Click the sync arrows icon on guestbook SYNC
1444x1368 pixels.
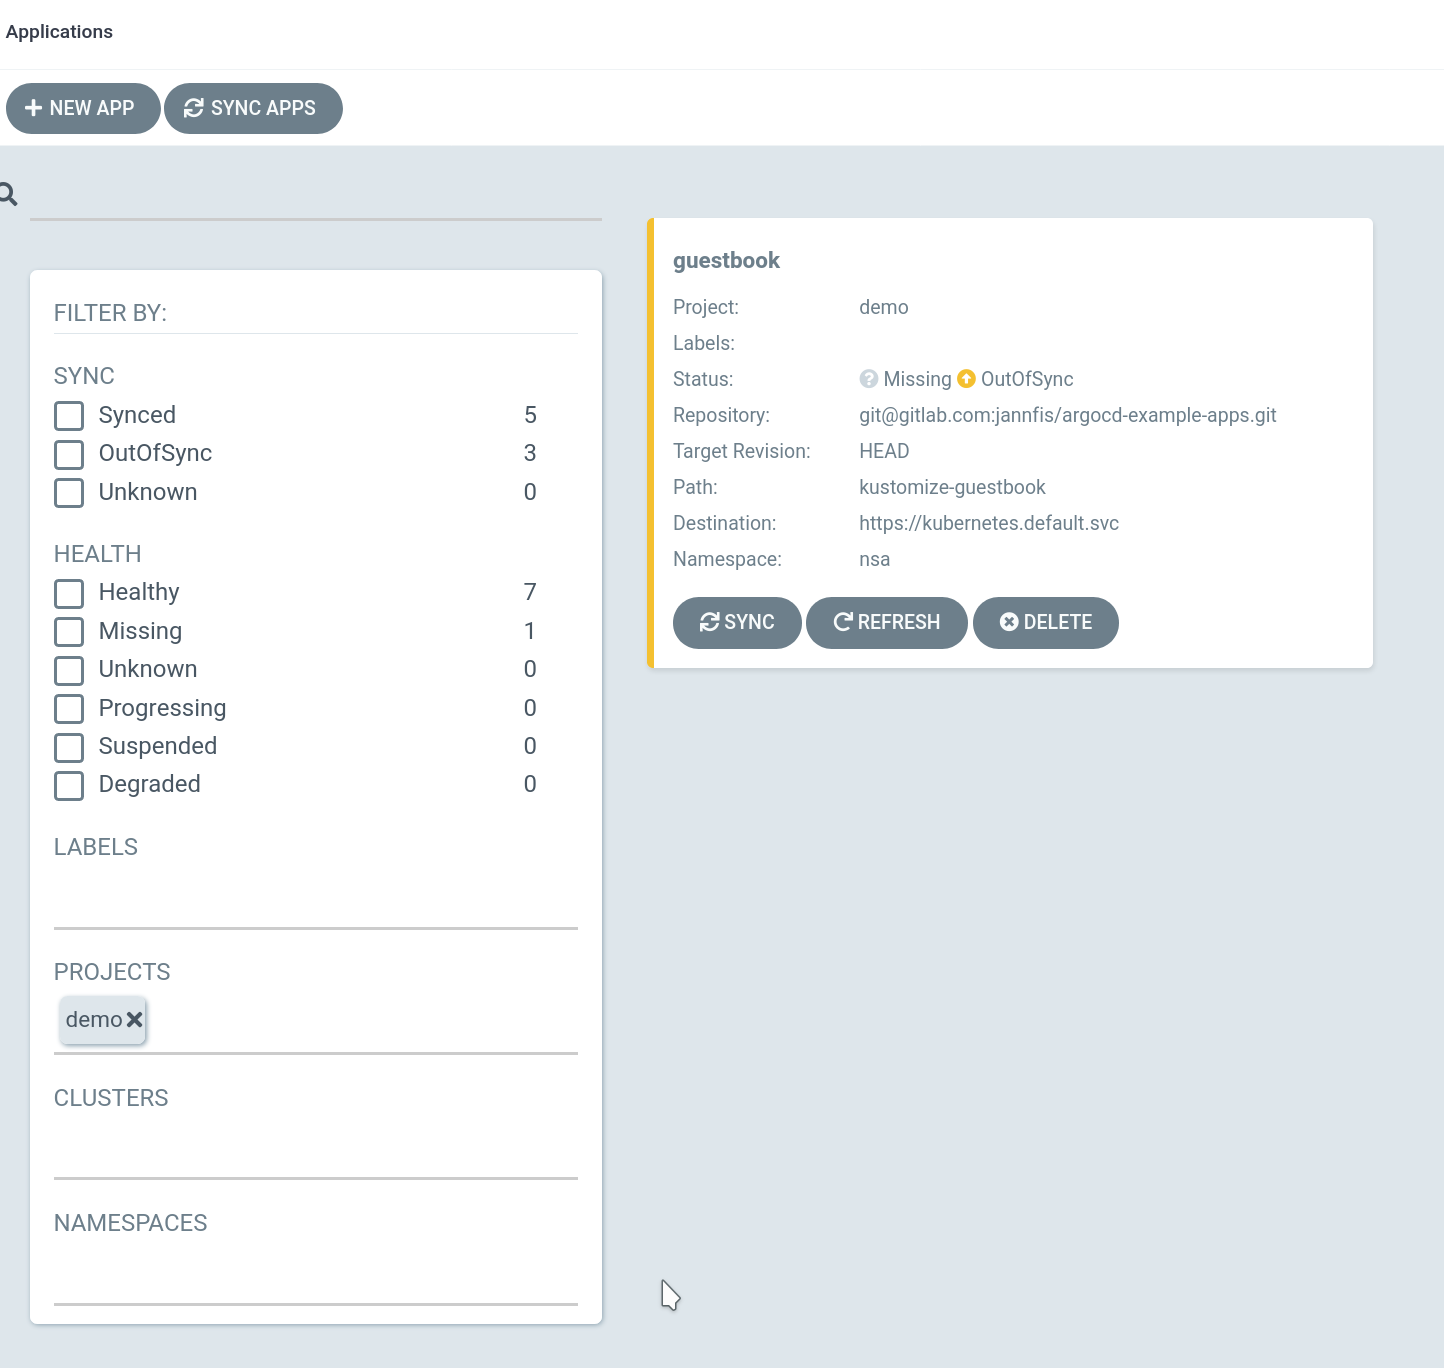[x=710, y=622]
